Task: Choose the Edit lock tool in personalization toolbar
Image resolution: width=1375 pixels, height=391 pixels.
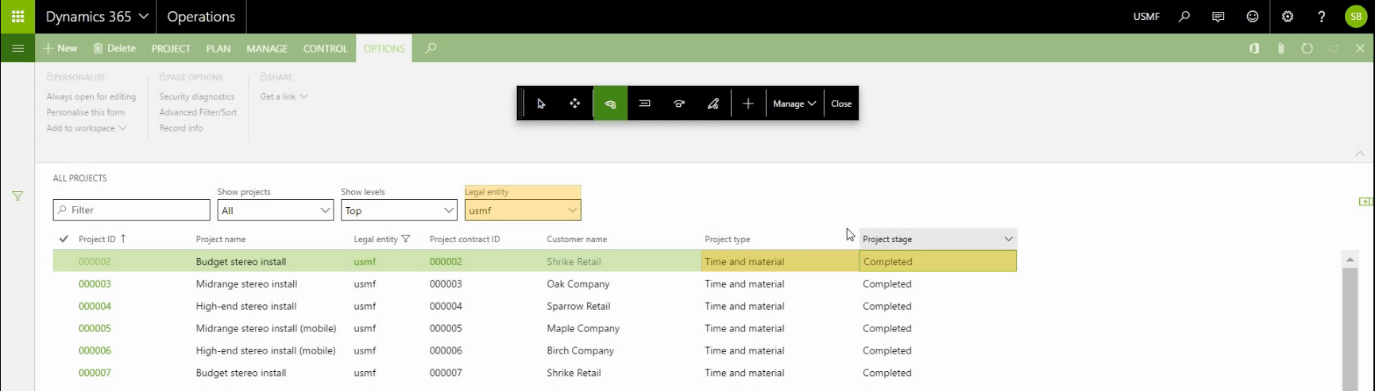Action: [713, 103]
